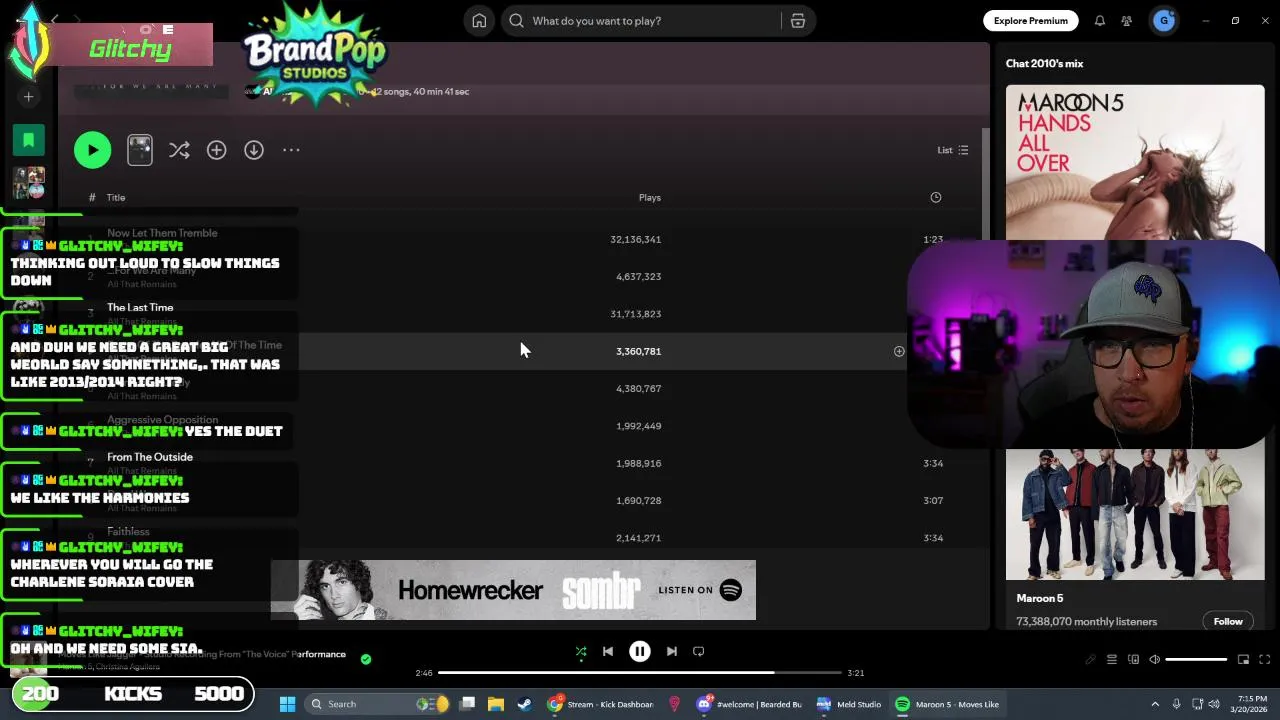Adjust the volume slider
Image resolution: width=1280 pixels, height=720 pixels.
[x=1196, y=660]
